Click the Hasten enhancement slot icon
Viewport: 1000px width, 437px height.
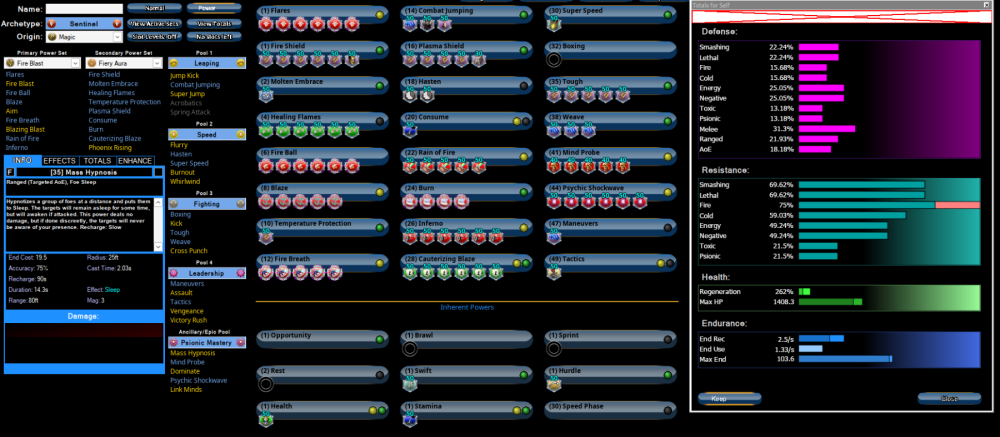[x=410, y=95]
